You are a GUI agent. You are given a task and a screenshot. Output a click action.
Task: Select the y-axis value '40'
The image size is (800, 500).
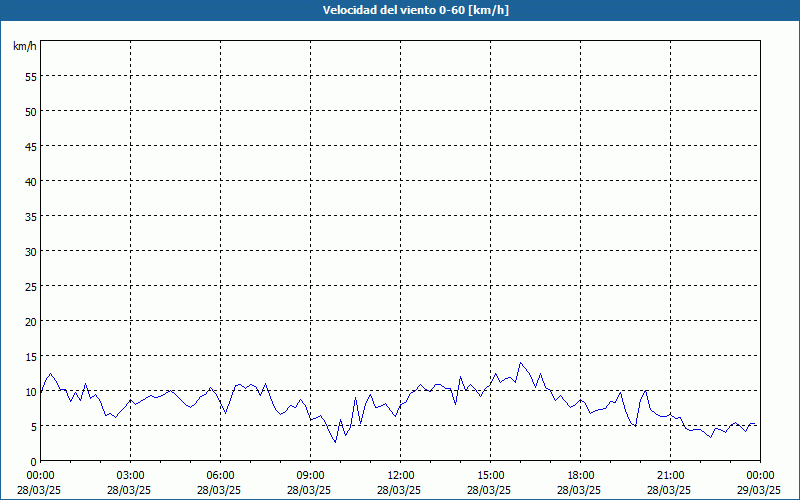tap(30, 182)
